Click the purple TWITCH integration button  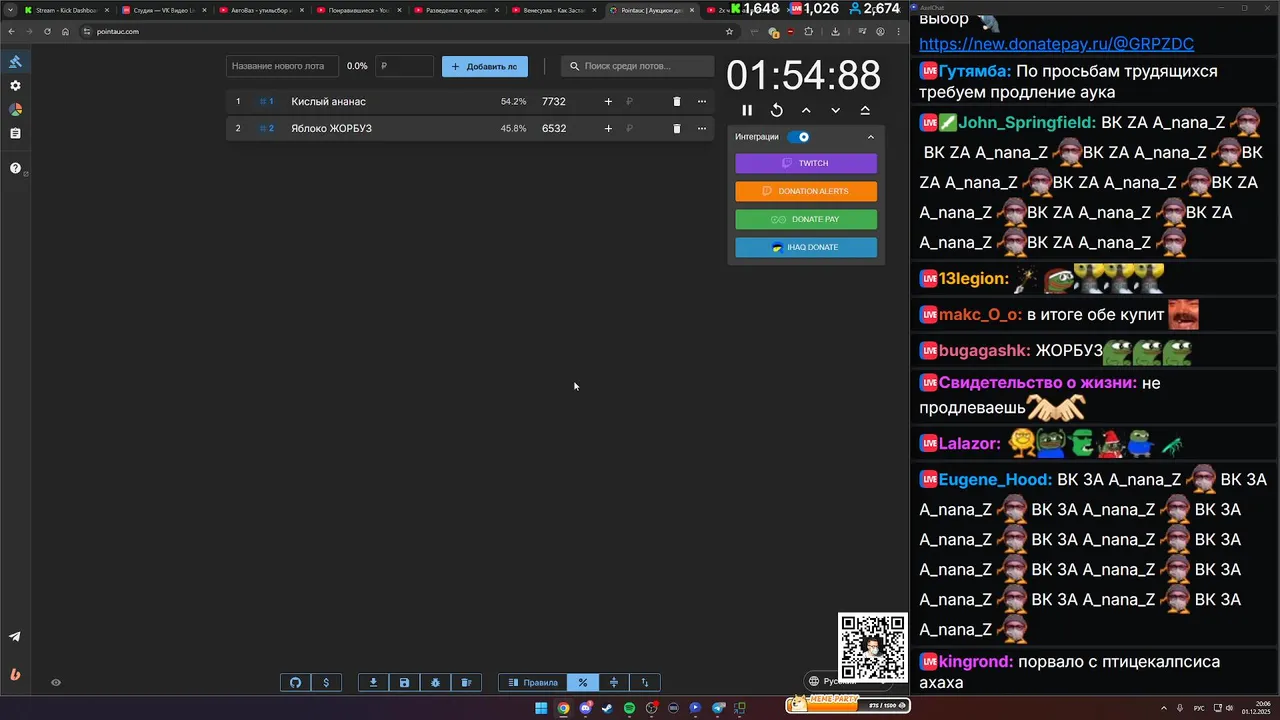click(806, 163)
